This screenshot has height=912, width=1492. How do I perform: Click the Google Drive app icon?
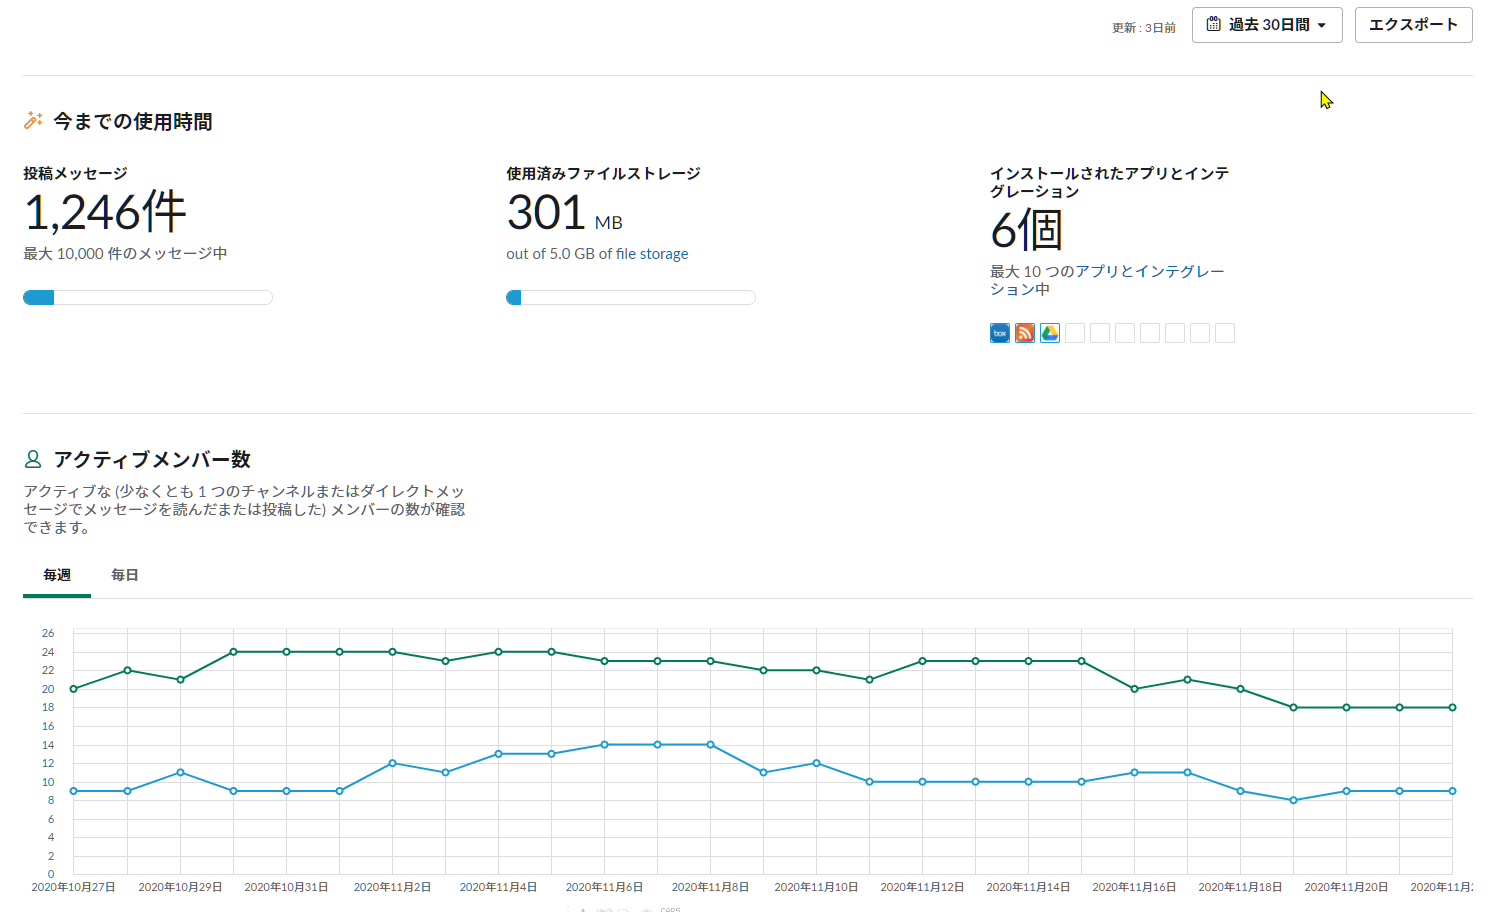[1050, 333]
